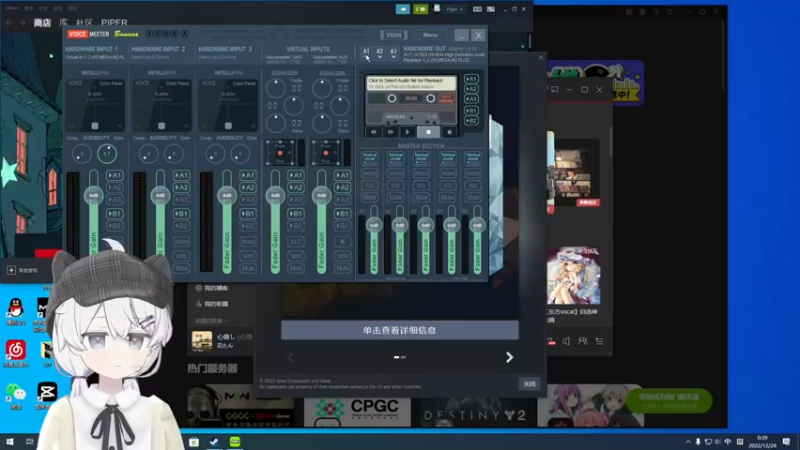This screenshot has height=450, width=800.
Task: Click speaker icon in right chat window
Action: tap(566, 341)
